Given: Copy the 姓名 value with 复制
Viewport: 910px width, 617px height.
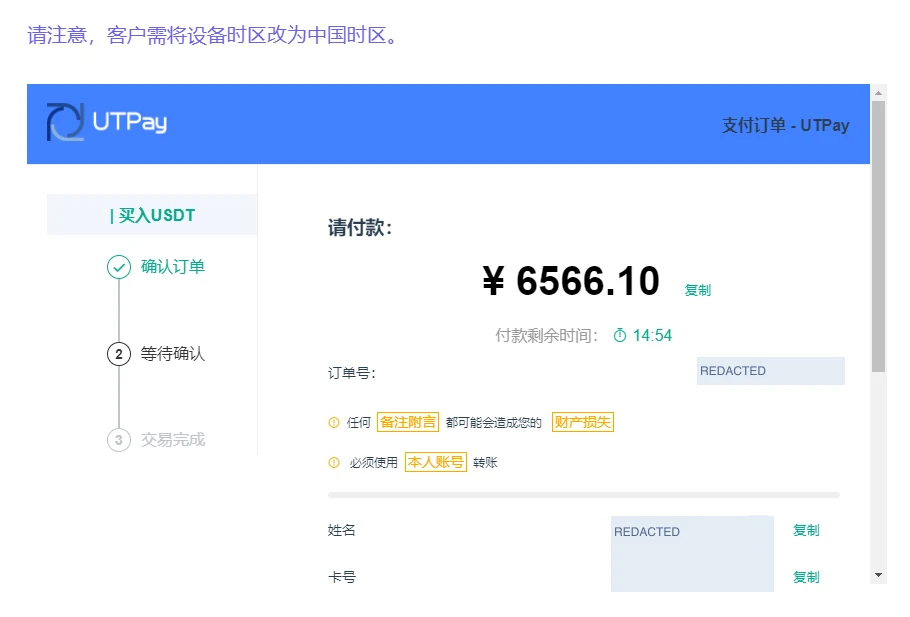Looking at the screenshot, I should (x=806, y=530).
